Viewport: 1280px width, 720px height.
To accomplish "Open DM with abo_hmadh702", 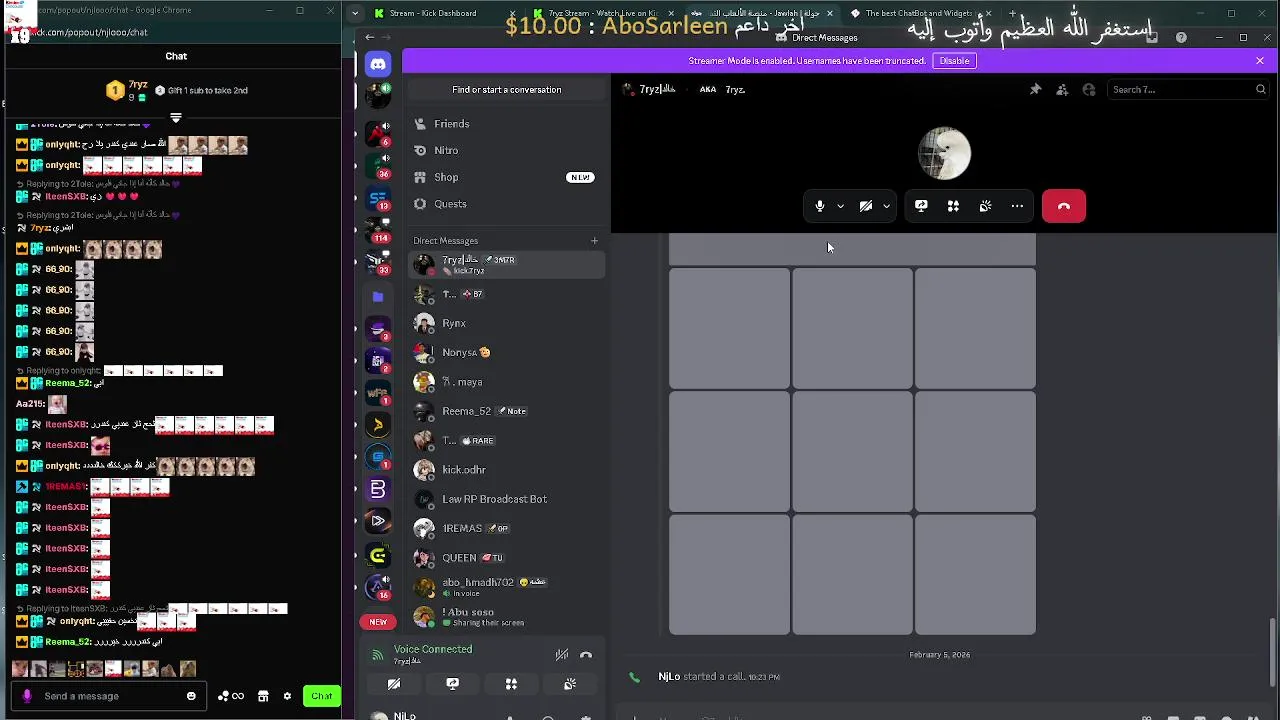I will (x=506, y=587).
